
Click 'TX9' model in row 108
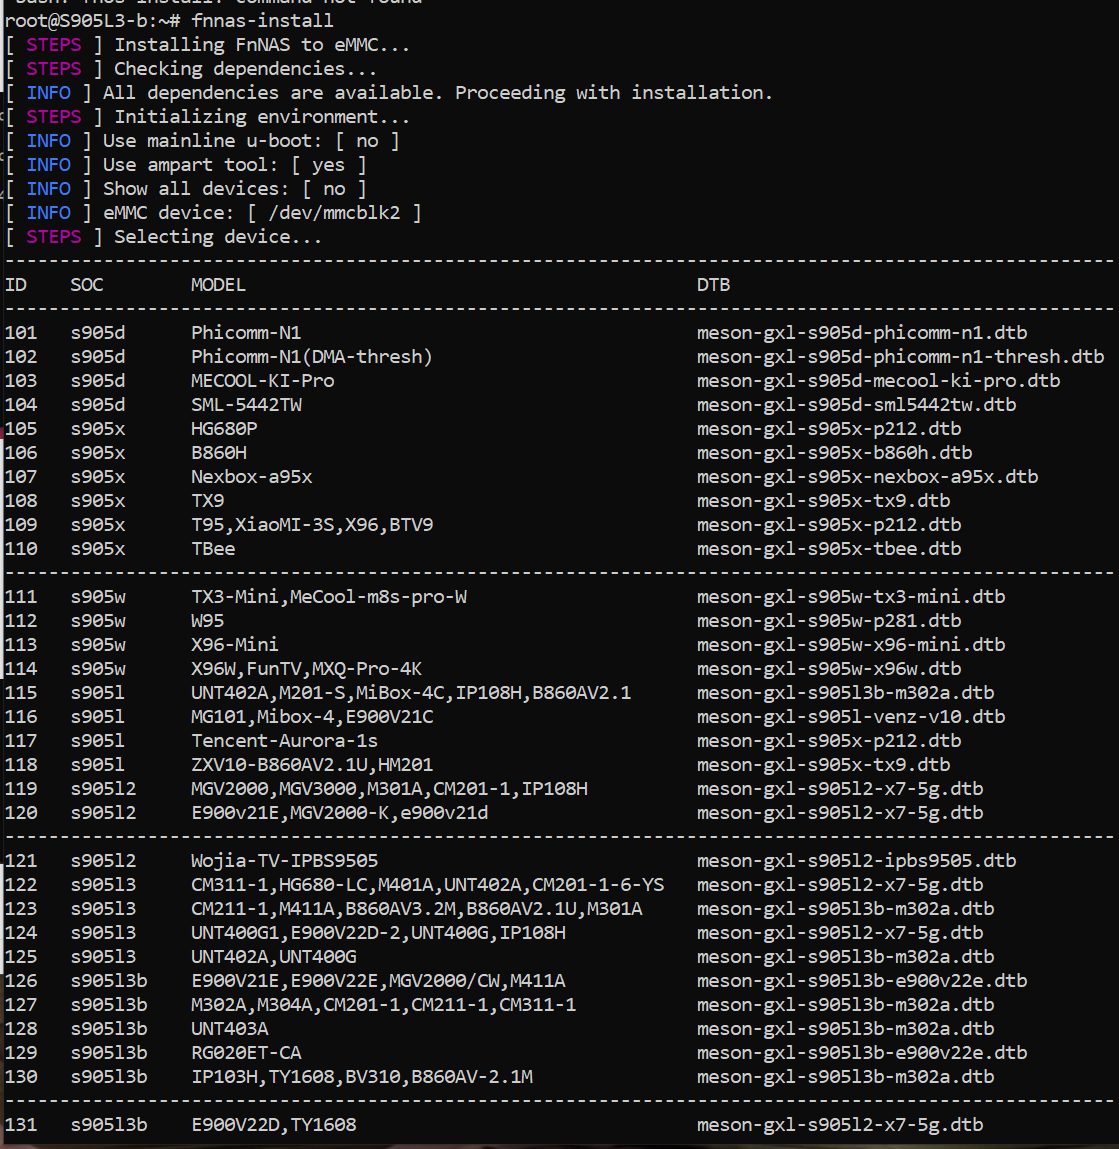coord(207,501)
